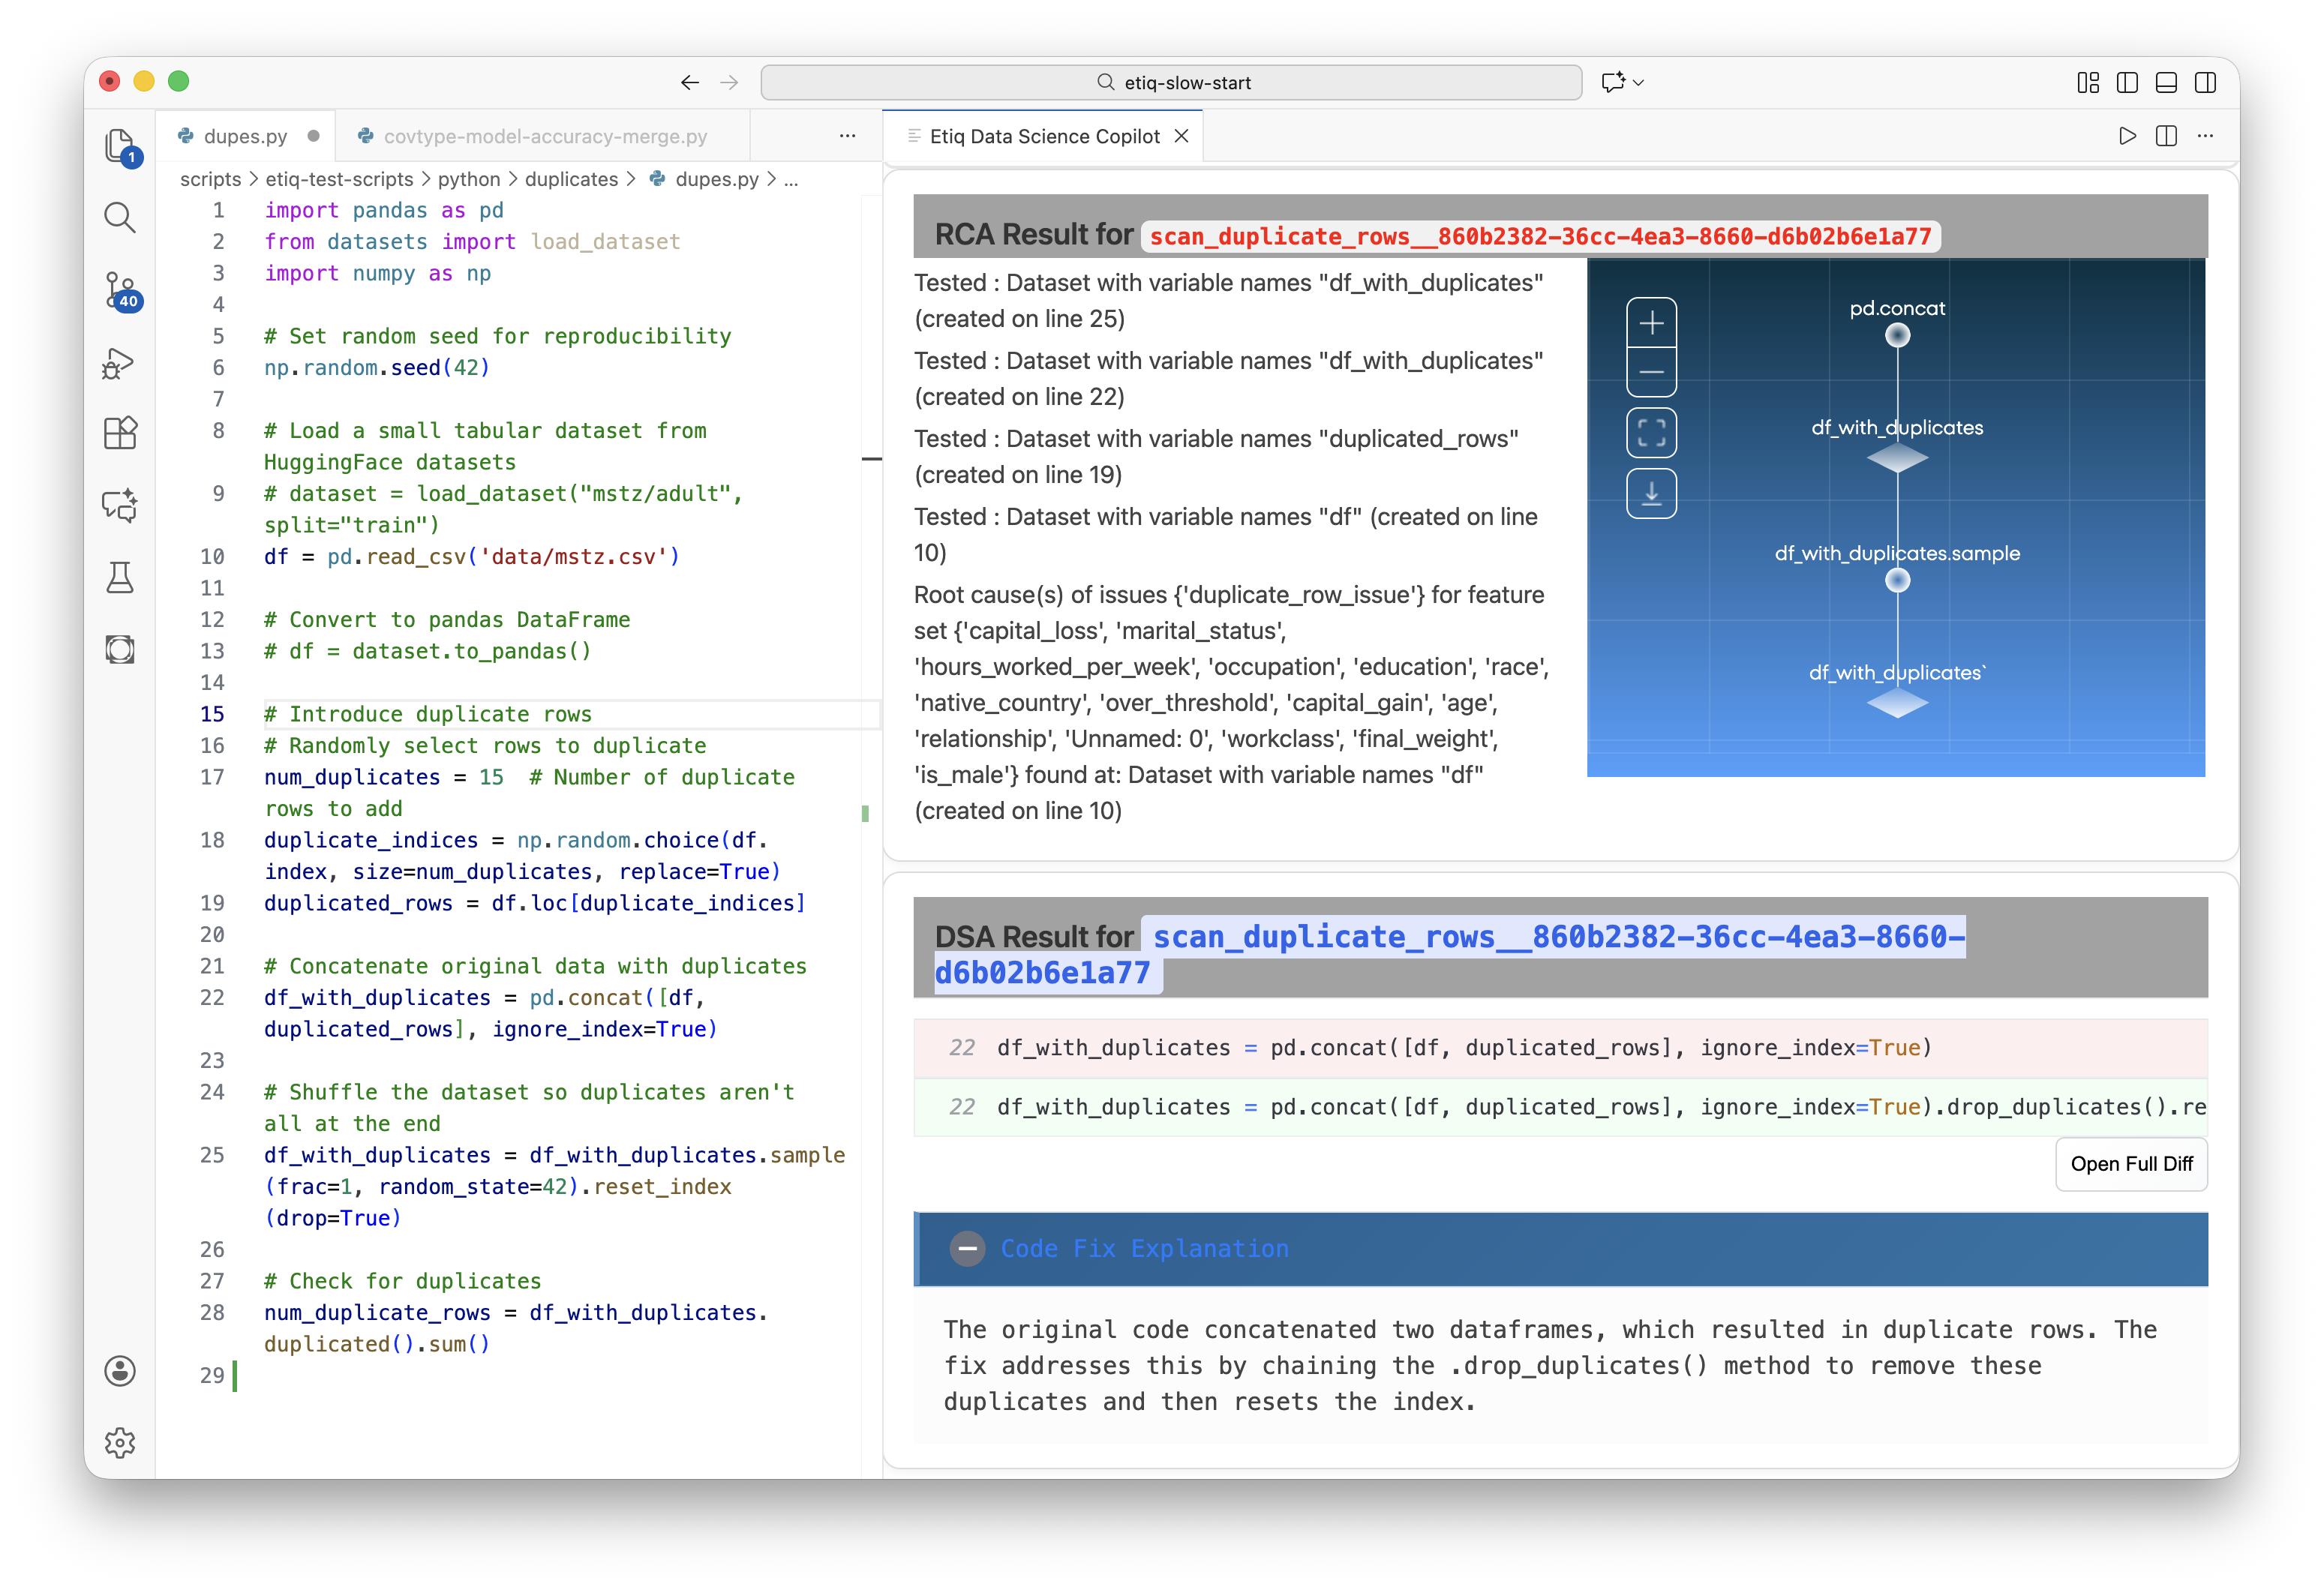
Task: Open the Testing beaker icon
Action: [x=120, y=577]
